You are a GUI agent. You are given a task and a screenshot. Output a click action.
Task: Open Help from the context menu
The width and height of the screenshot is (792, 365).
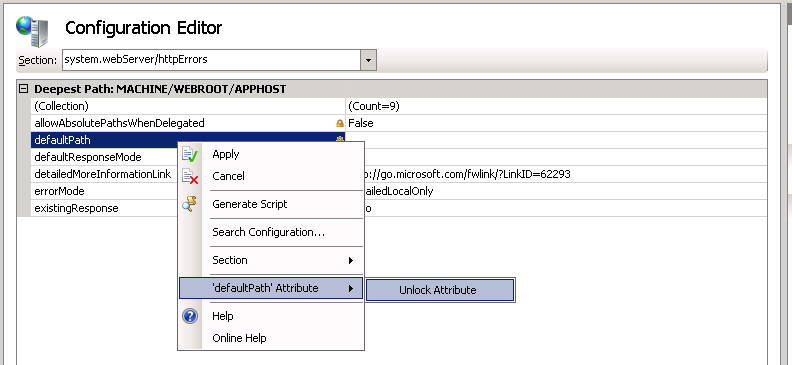[271, 316]
